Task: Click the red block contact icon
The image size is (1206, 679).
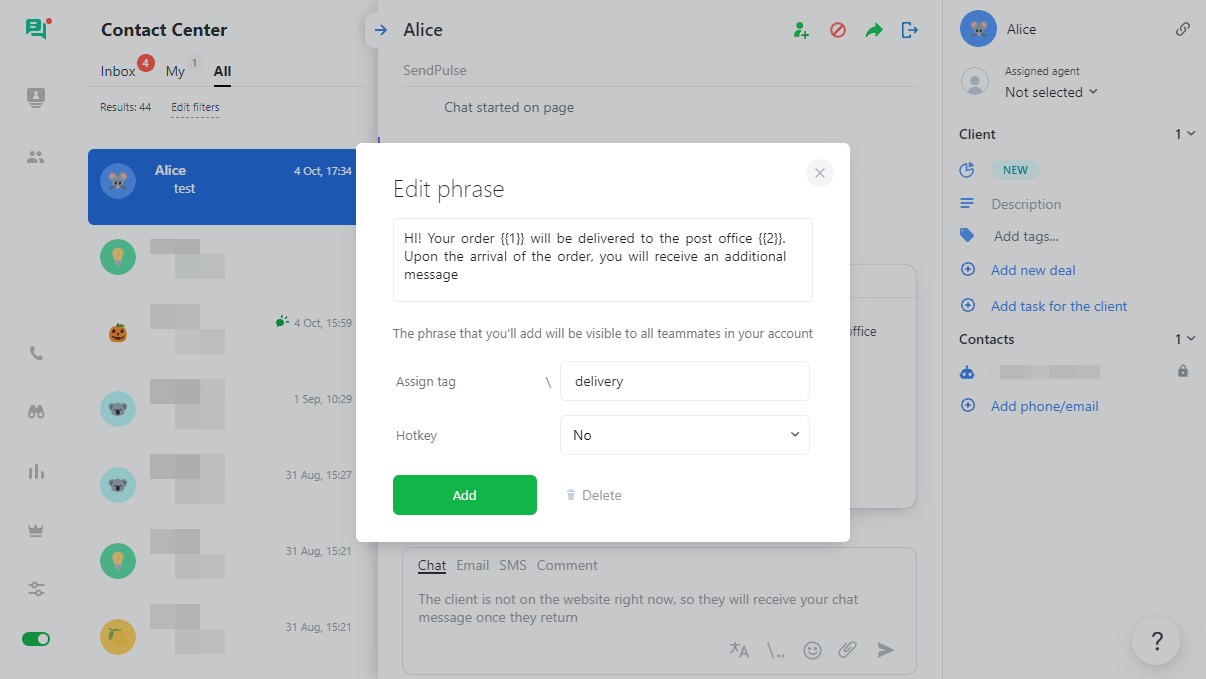Action: click(838, 30)
